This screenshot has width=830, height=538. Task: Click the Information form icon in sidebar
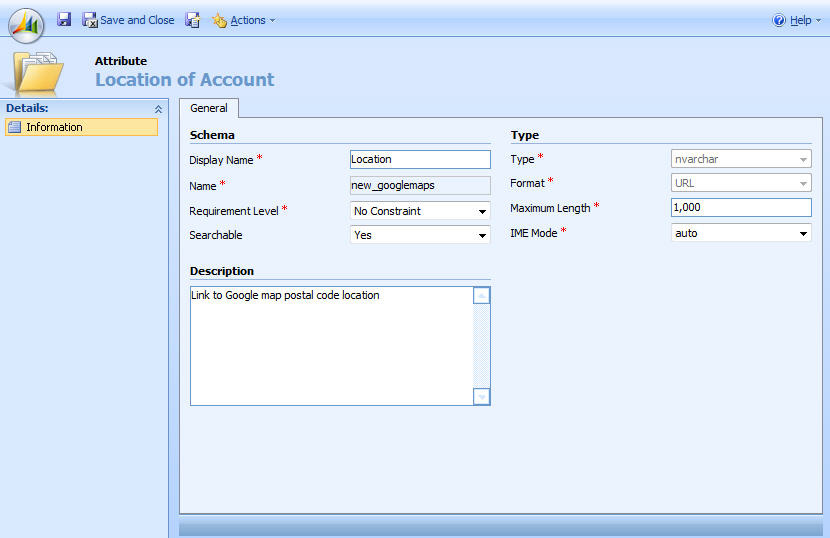click(x=14, y=127)
